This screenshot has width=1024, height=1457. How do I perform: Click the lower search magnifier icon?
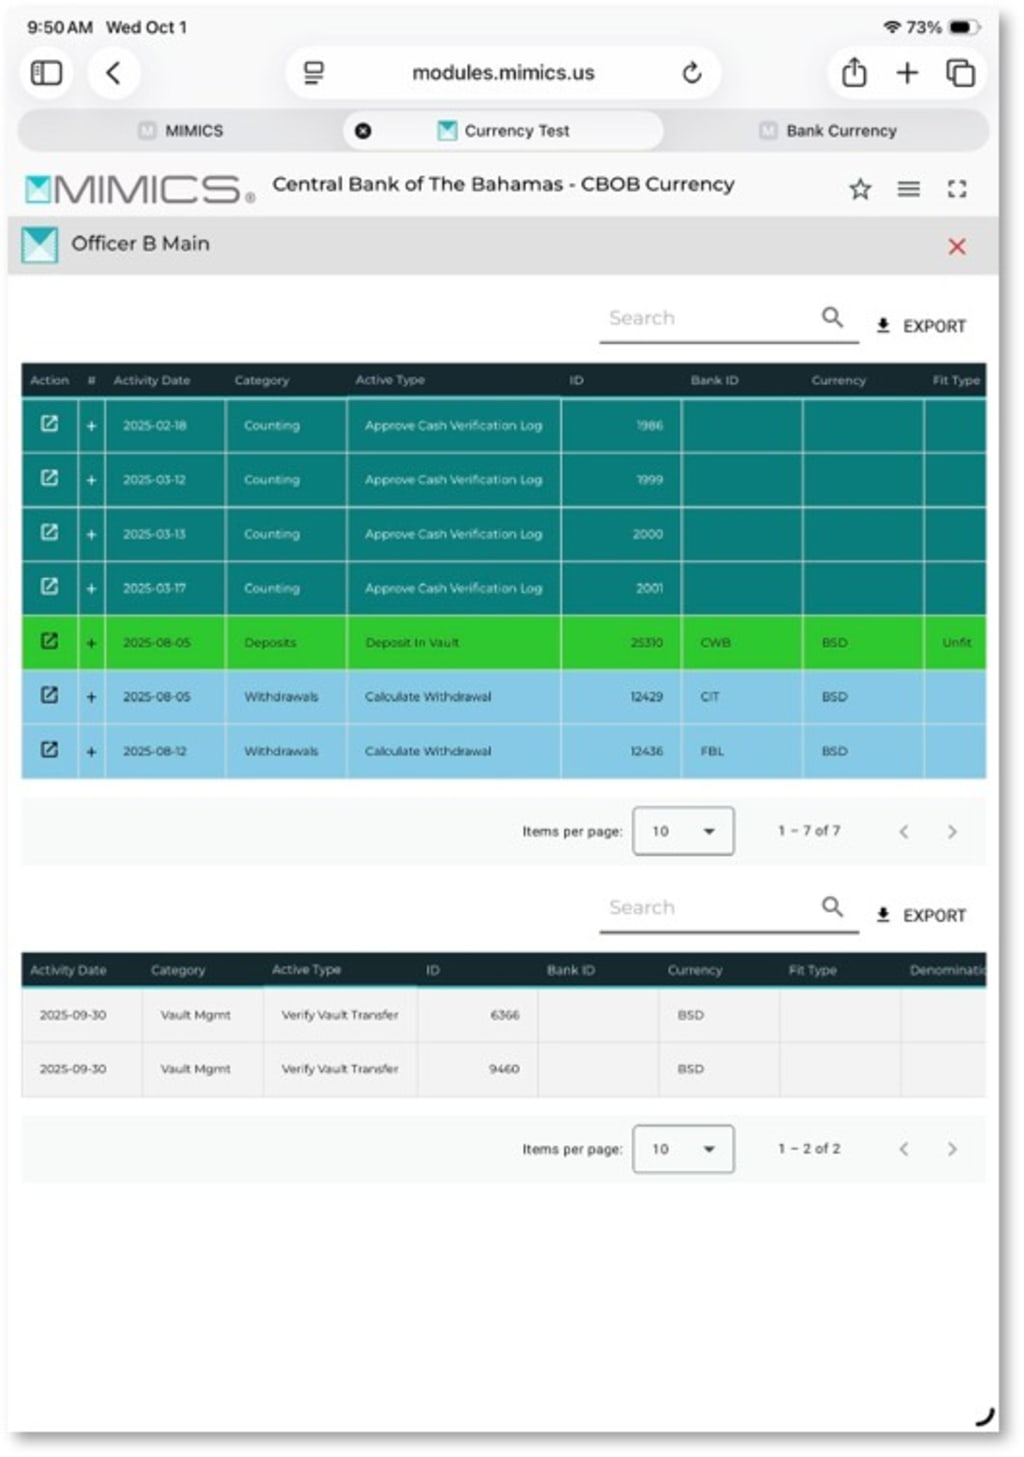pyautogui.click(x=832, y=907)
